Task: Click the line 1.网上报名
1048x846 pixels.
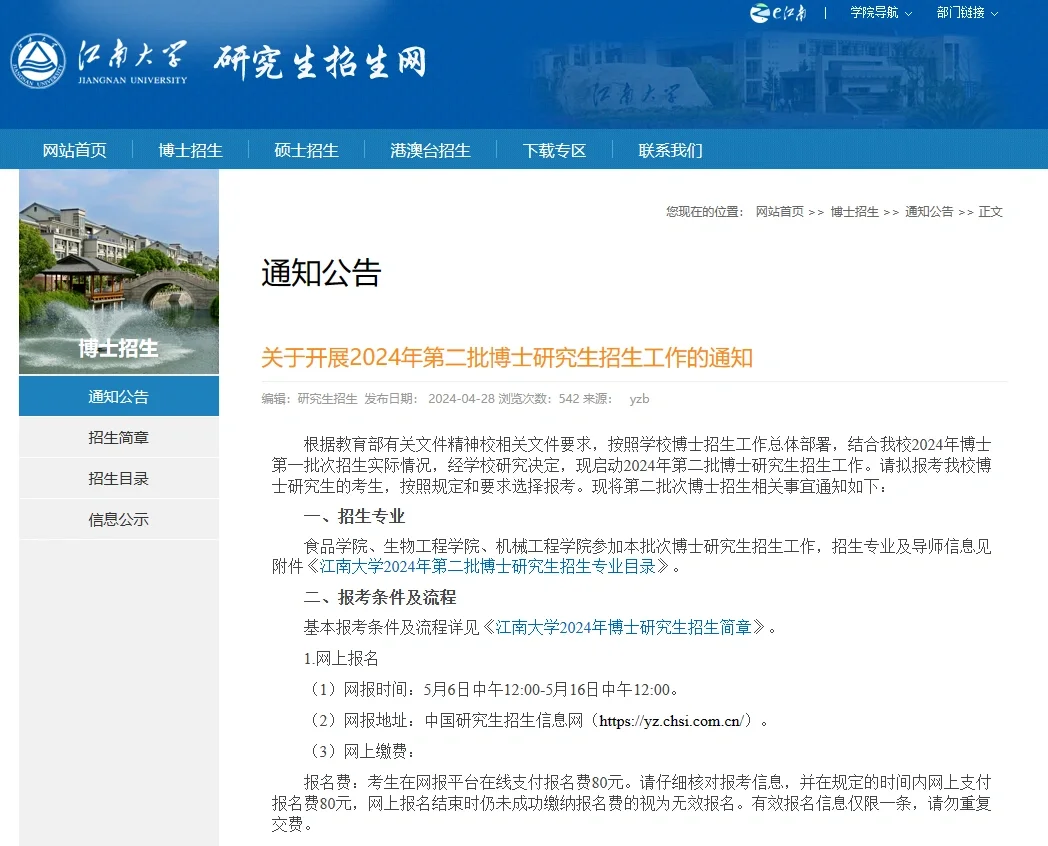Action: [x=341, y=659]
